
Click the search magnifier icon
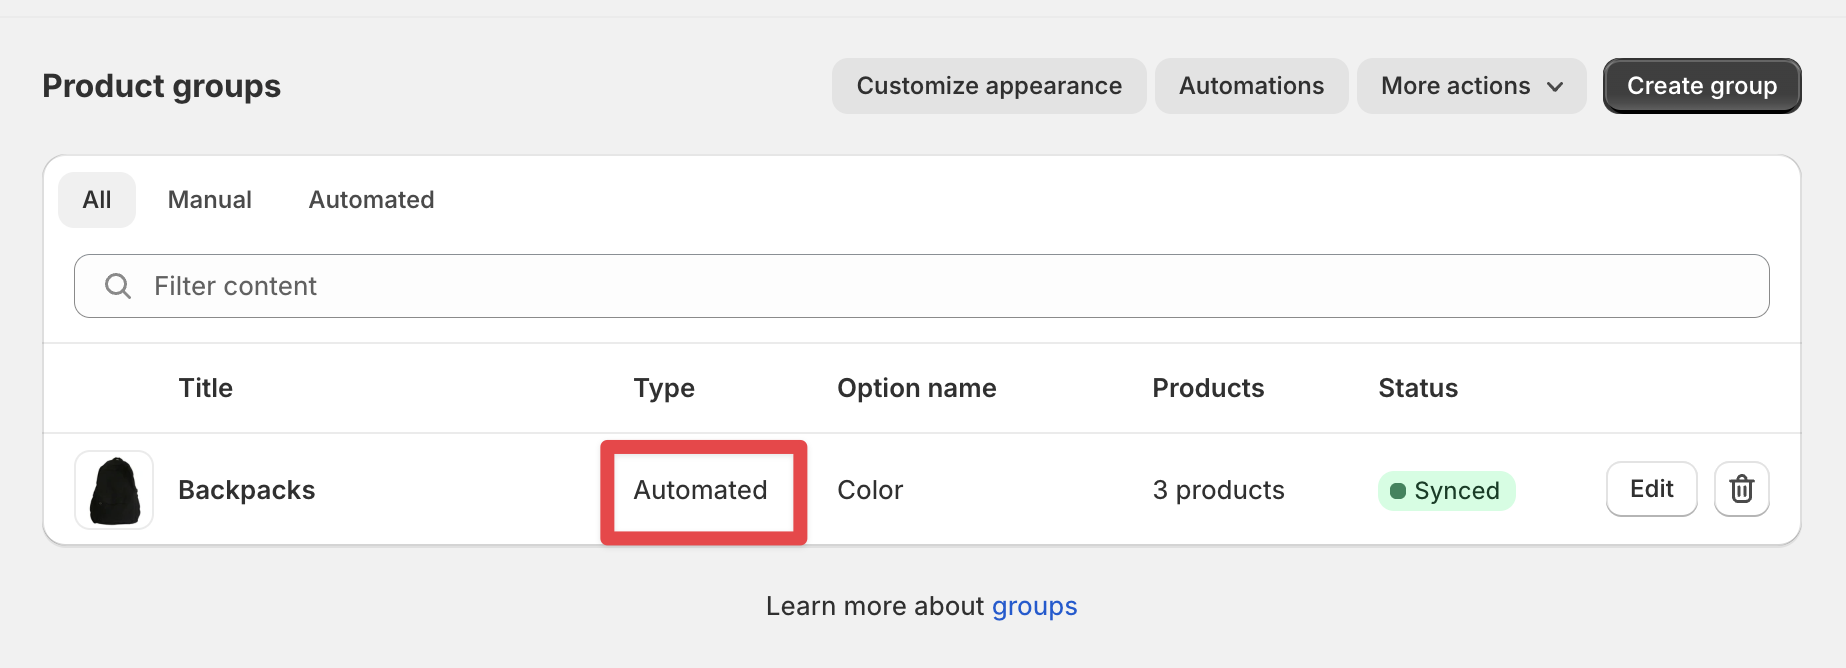pos(118,286)
